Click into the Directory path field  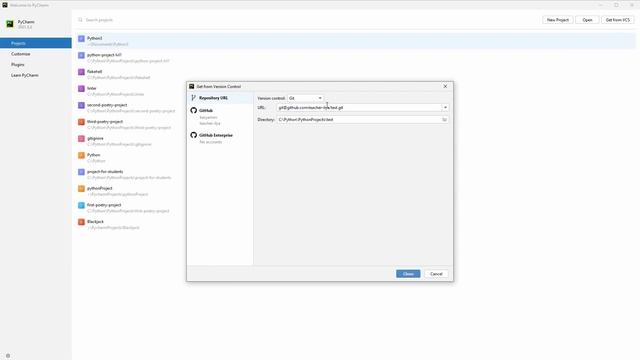(x=359, y=120)
